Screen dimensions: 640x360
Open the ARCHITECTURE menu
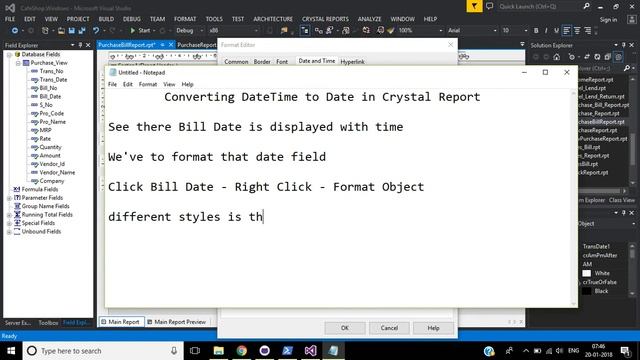point(273,19)
